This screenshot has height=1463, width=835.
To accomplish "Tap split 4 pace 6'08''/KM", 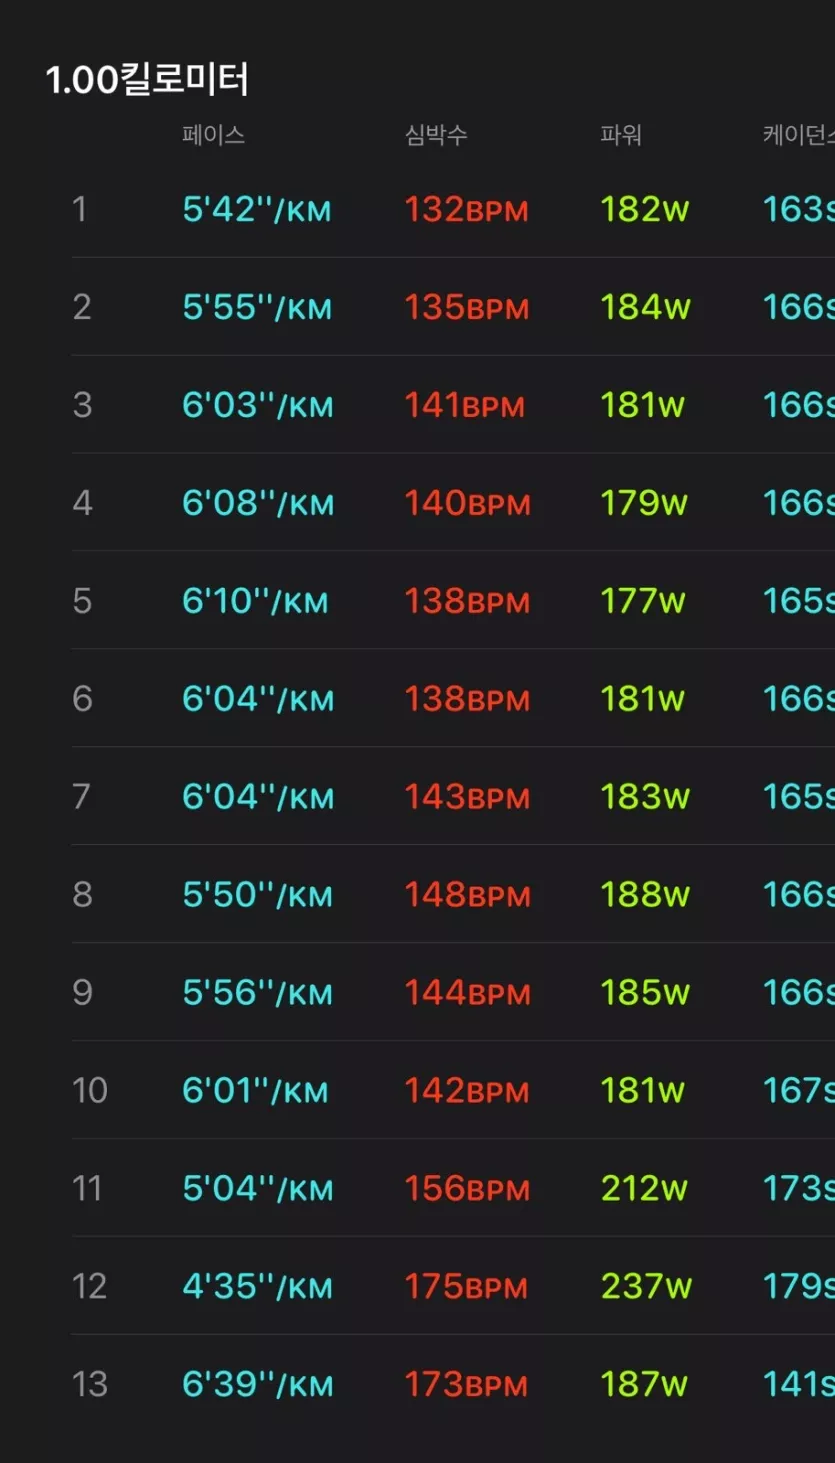I will point(257,503).
